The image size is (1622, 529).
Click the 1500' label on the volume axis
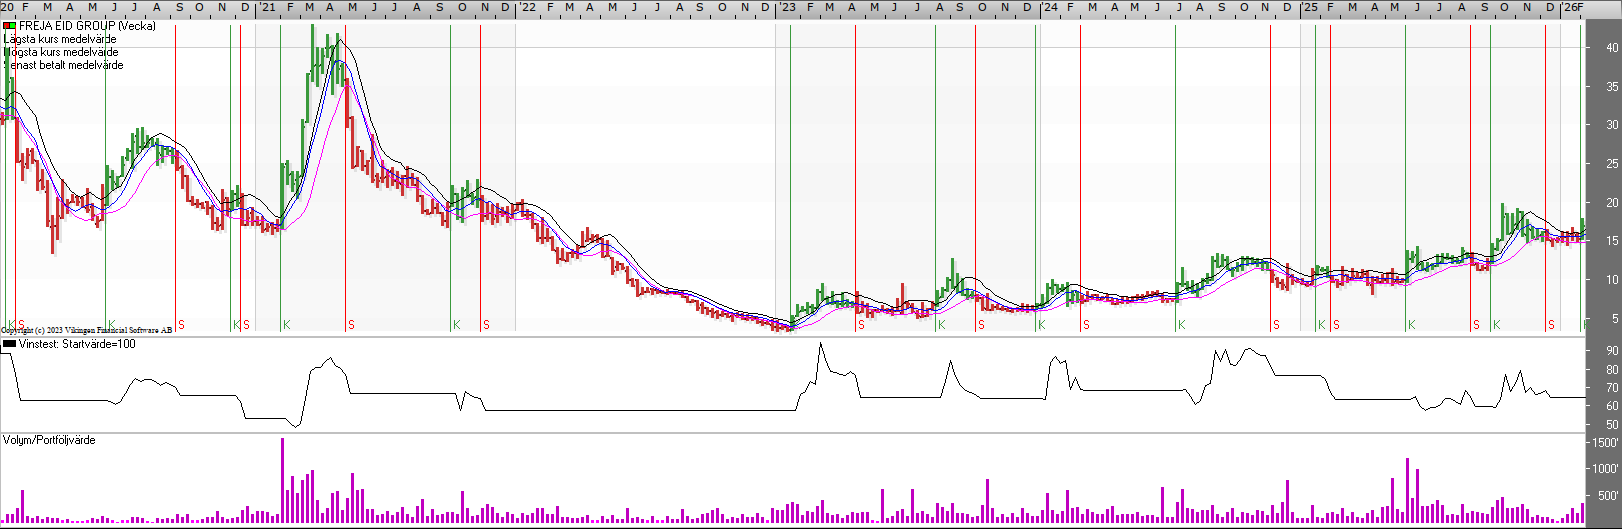pyautogui.click(x=1605, y=442)
